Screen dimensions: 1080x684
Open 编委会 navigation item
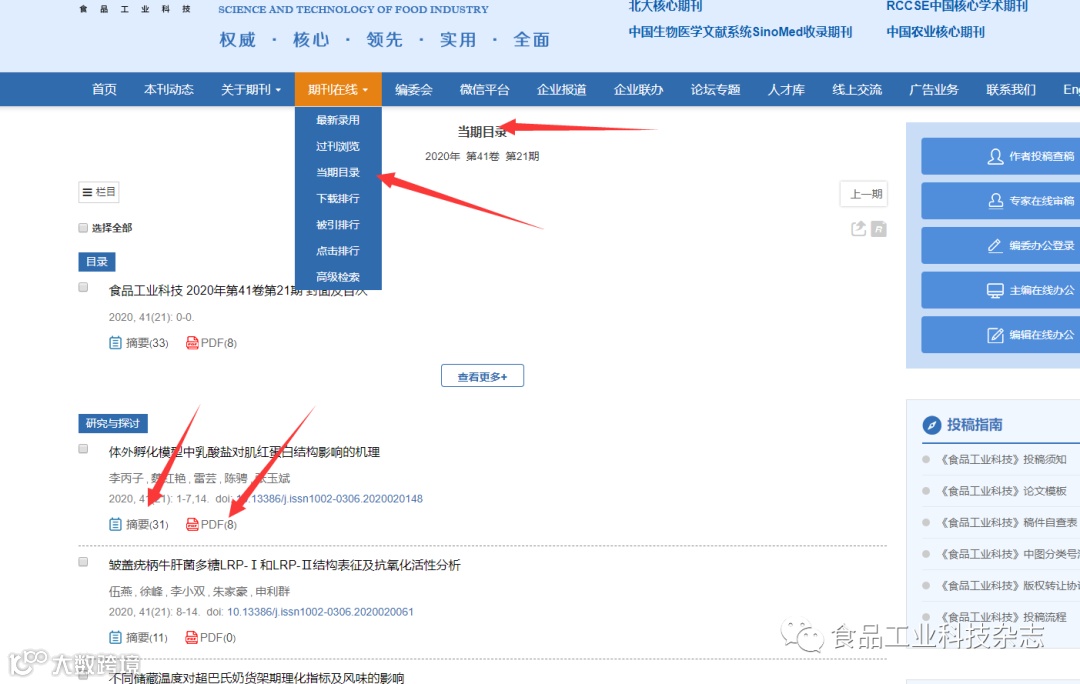(414, 90)
